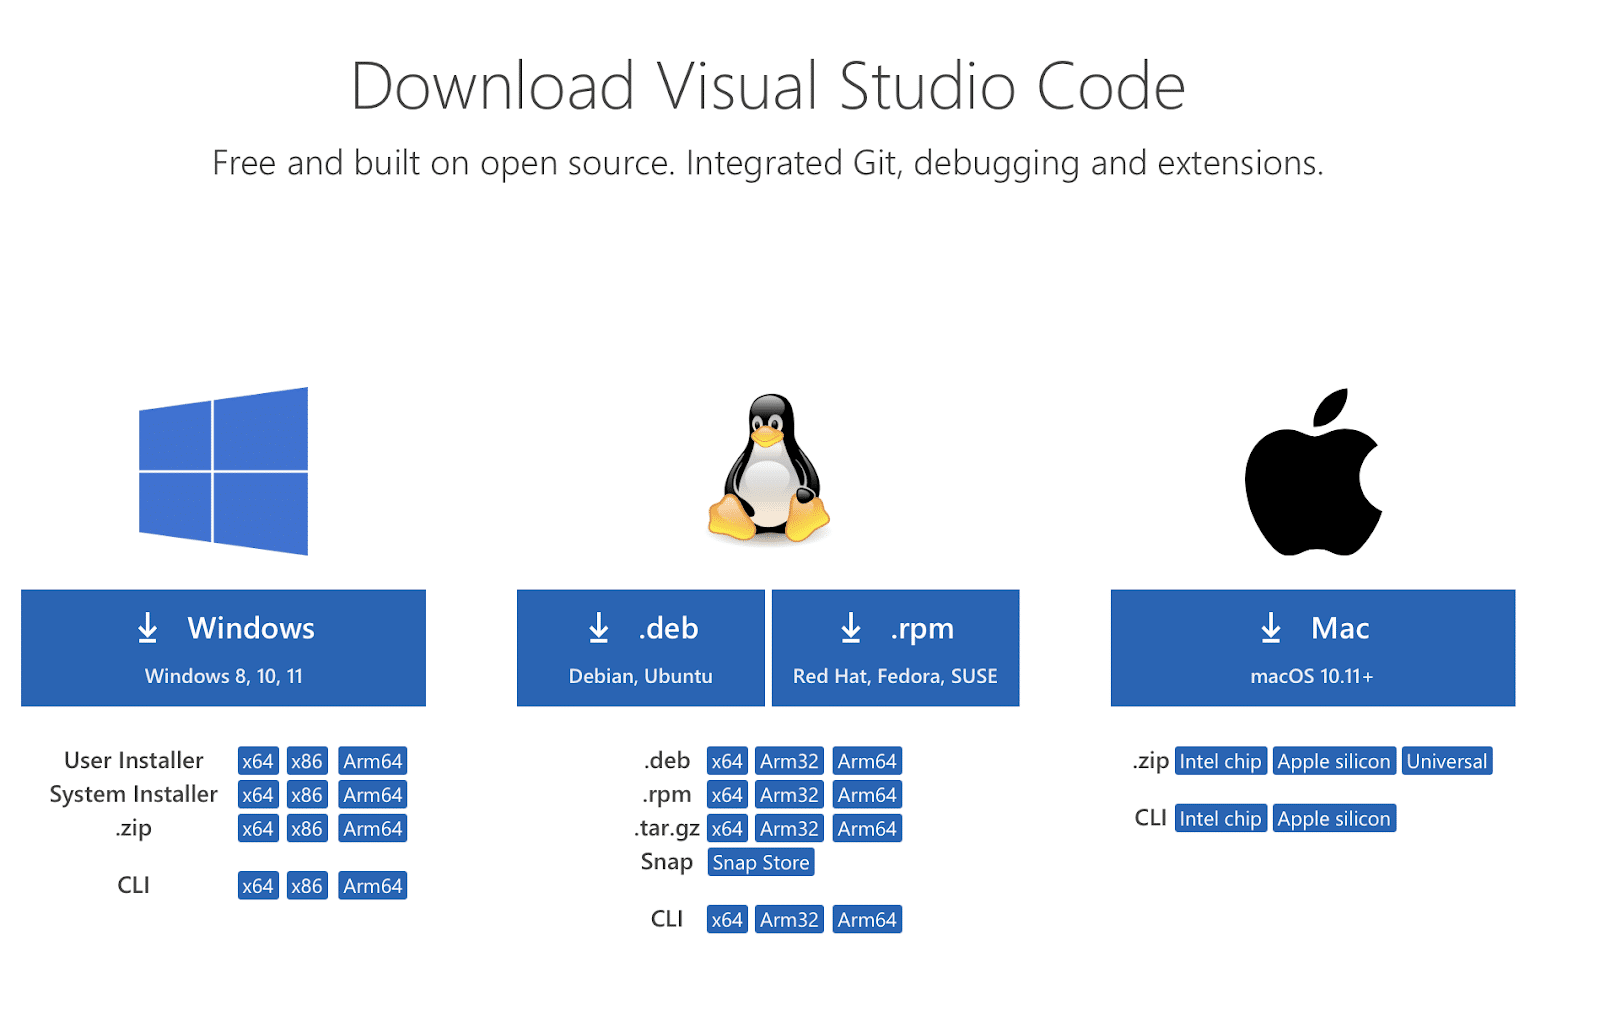Download the Windows installer via big button
This screenshot has width=1600, height=1011.
click(223, 648)
